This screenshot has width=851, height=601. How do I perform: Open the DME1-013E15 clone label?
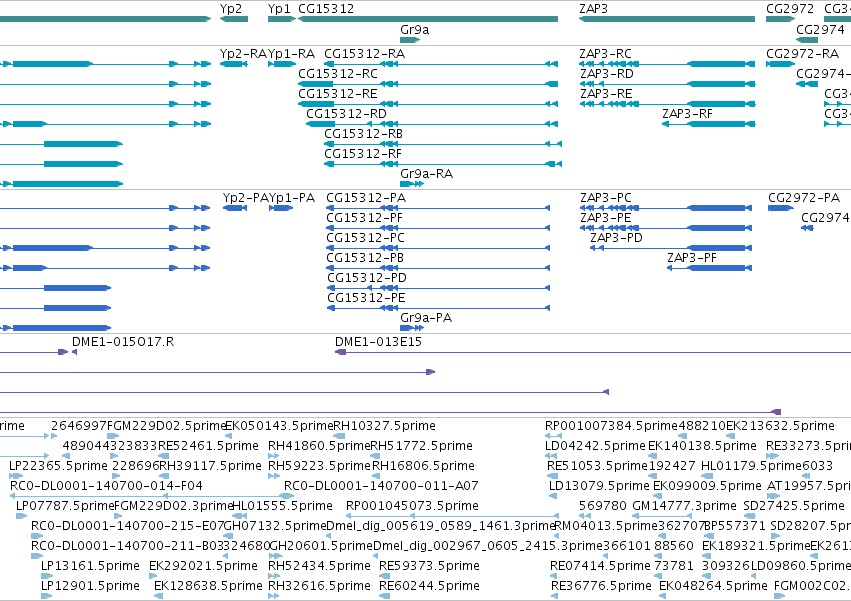pos(378,342)
